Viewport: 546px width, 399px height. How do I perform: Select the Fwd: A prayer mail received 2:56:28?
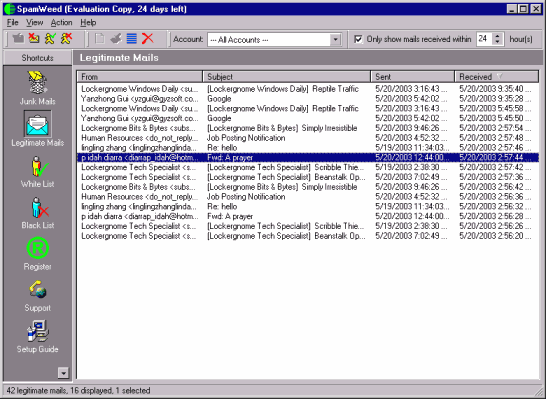tap(308, 216)
